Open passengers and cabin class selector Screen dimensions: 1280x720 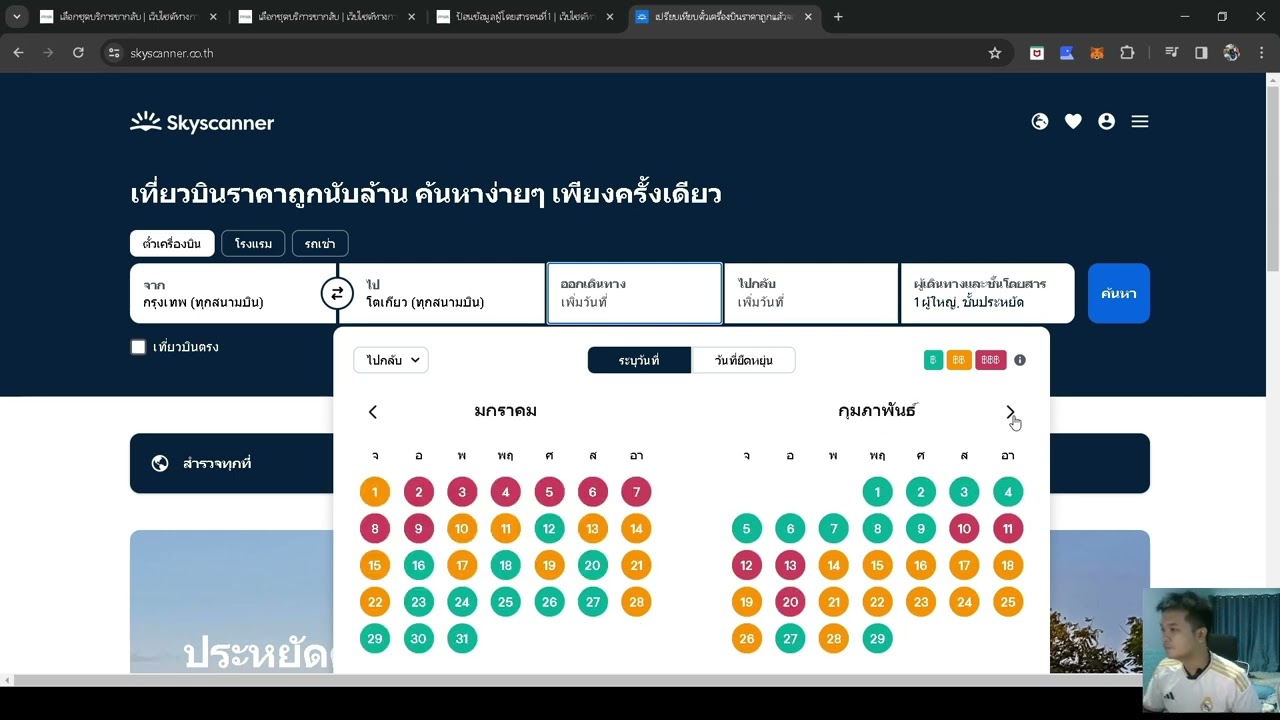click(988, 293)
